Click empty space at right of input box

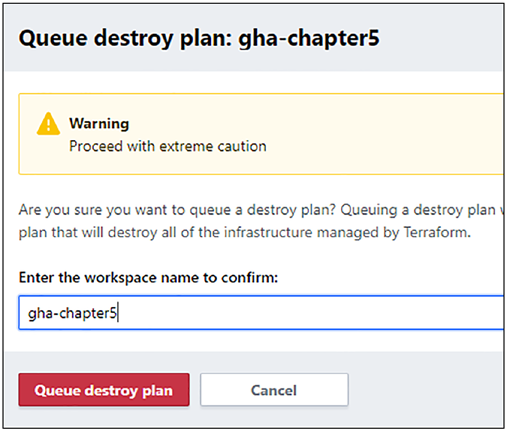pos(333,313)
